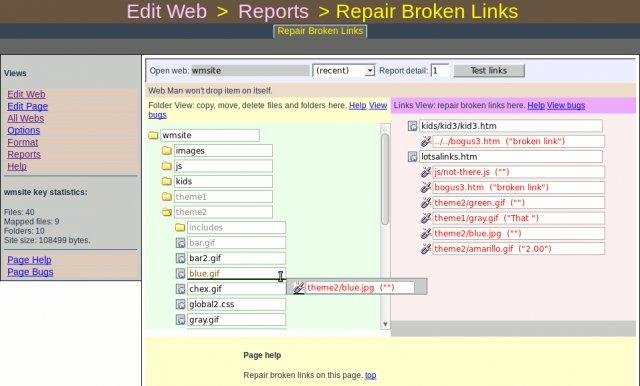
Task: Open Options in Views sidebar
Action: [x=23, y=130]
